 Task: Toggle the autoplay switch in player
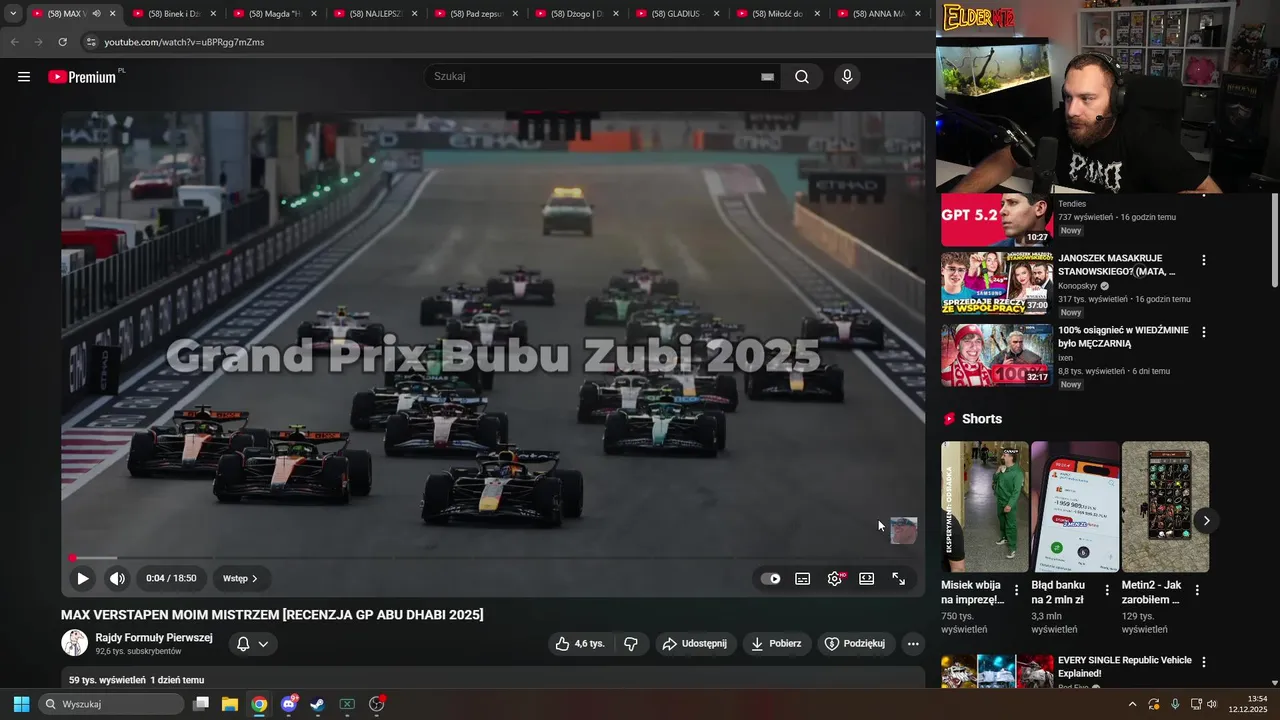[770, 578]
